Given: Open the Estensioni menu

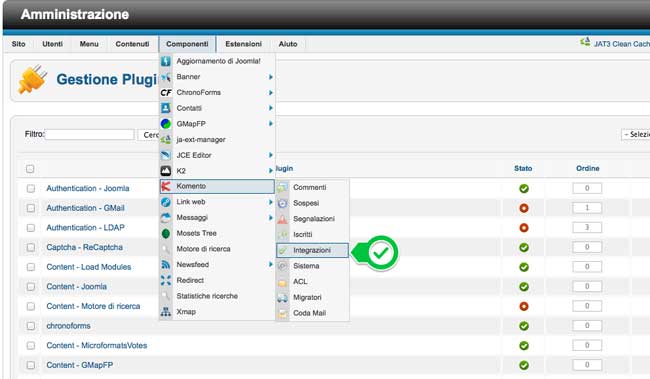Looking at the screenshot, I should click(x=243, y=44).
